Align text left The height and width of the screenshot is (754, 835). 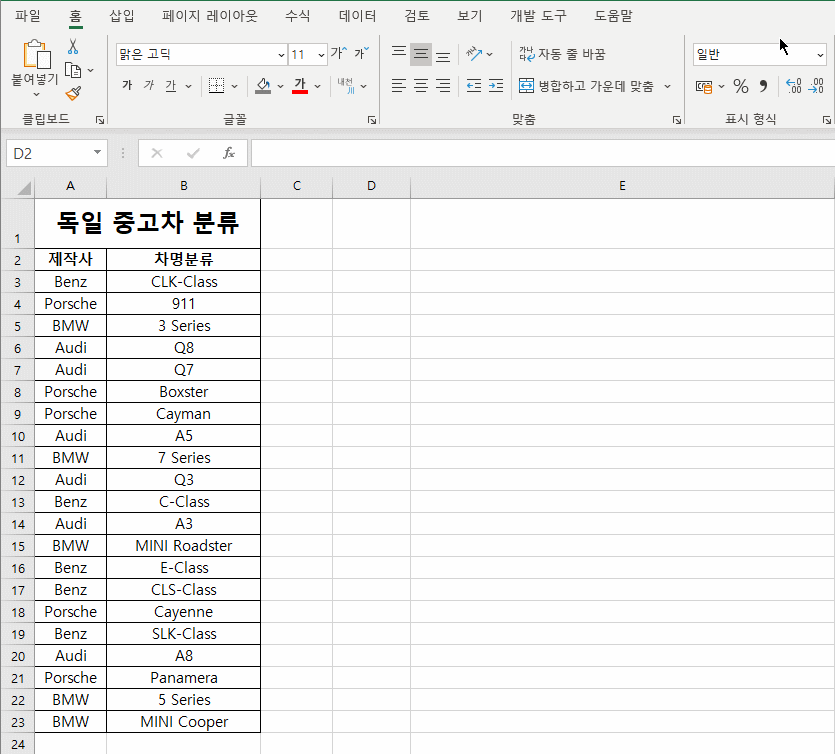(x=399, y=85)
